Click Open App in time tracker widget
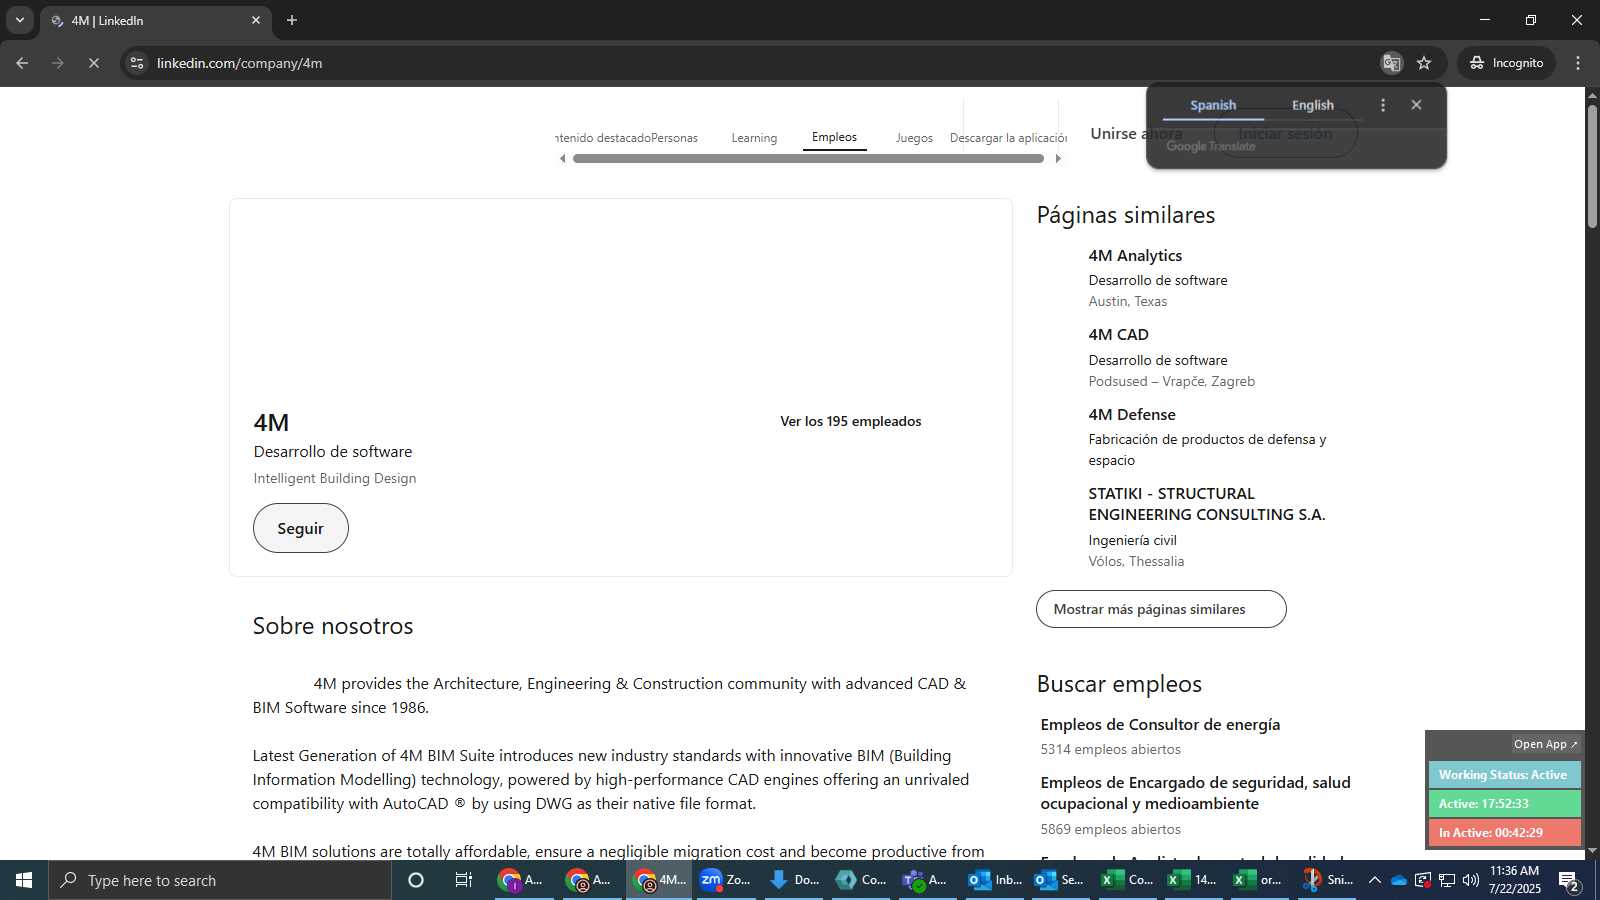Screen dimensions: 1600x900 click(x=1545, y=744)
